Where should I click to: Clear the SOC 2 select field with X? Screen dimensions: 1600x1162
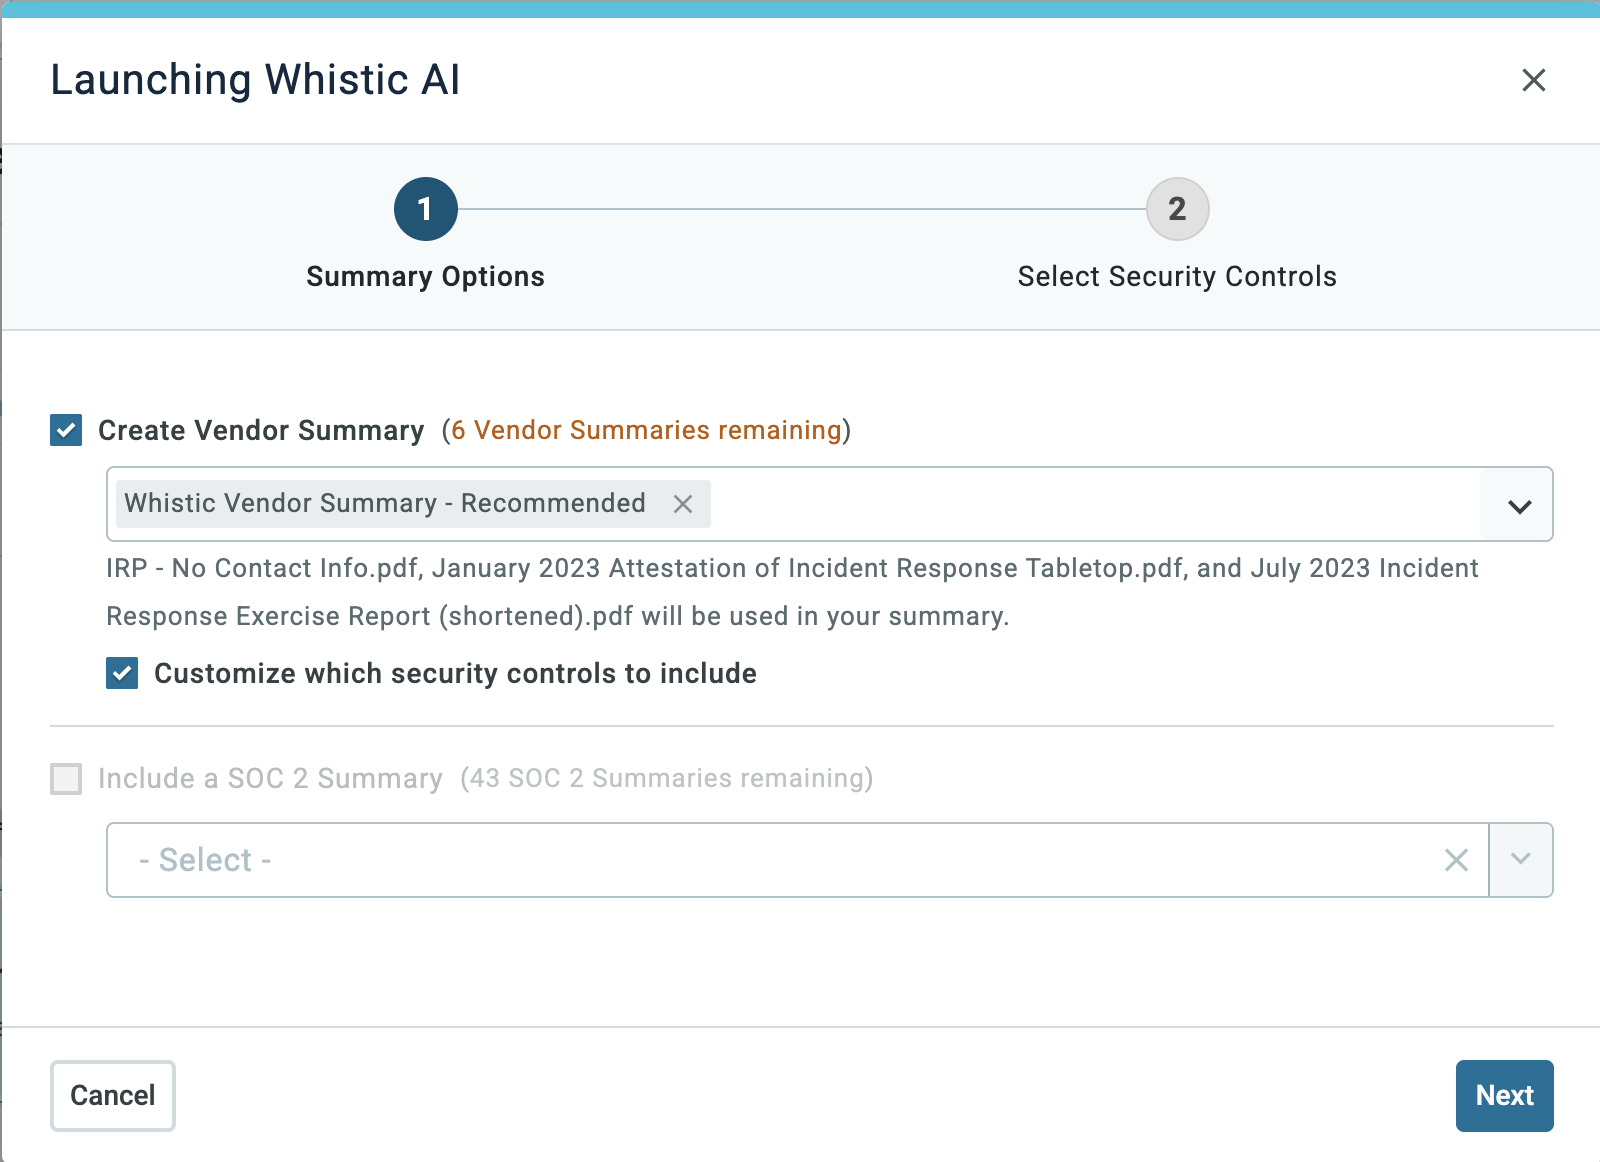(x=1456, y=860)
